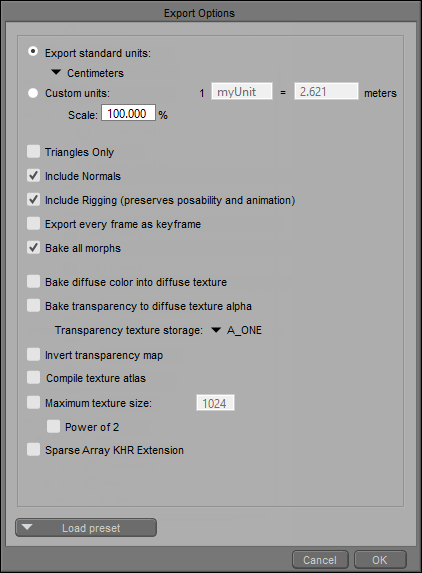Screen dimensions: 422x573
Task: Check Bake transparency to diffuse texture alpha
Action: [33, 306]
